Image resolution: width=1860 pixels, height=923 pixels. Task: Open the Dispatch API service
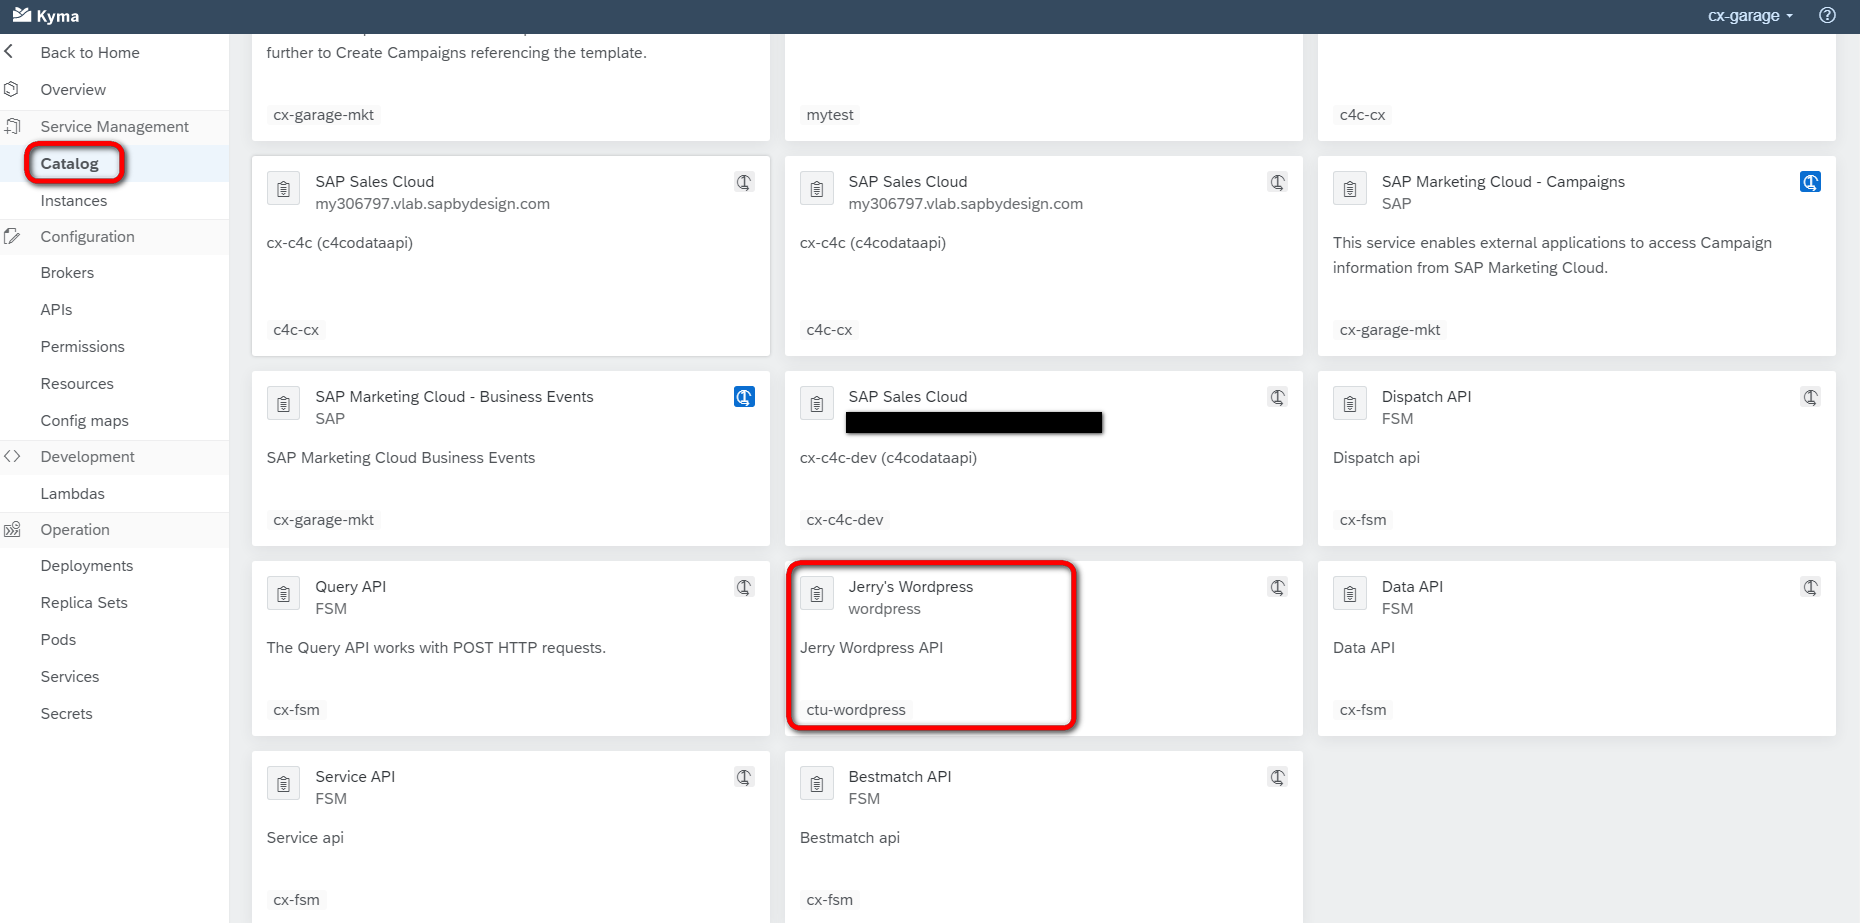pyautogui.click(x=1426, y=396)
